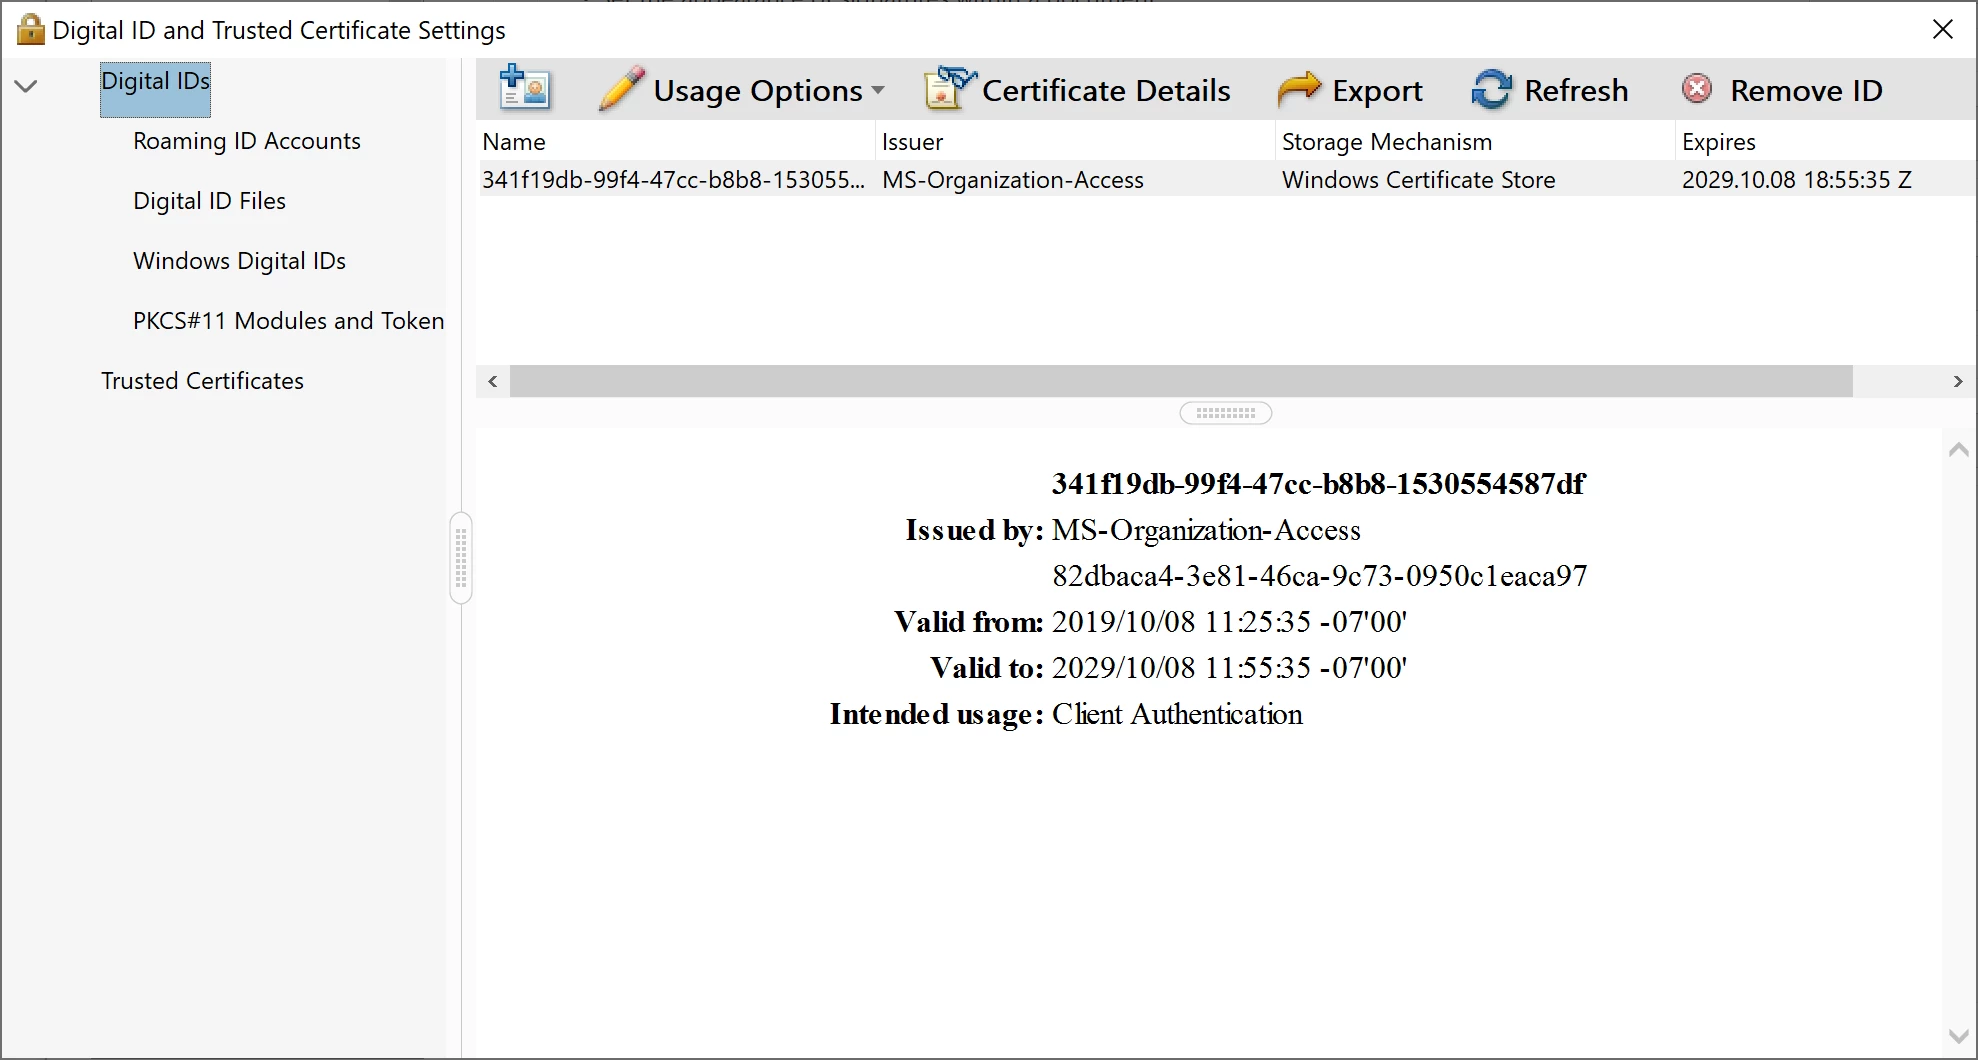Click the Windows Certificate Store cell
1978x1060 pixels.
click(x=1418, y=180)
